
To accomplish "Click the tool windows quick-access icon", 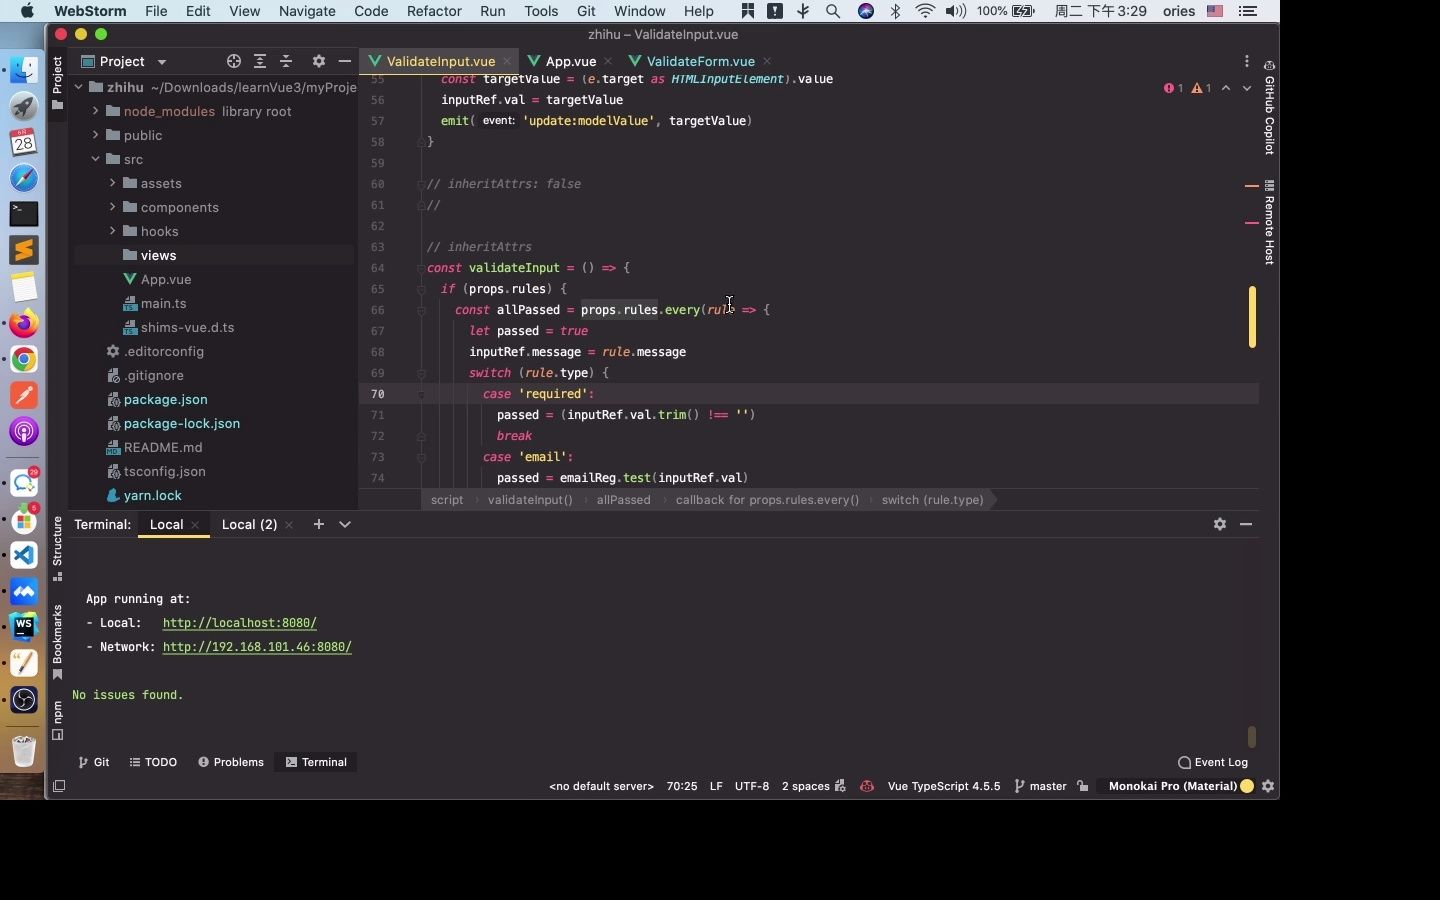I will [59, 786].
